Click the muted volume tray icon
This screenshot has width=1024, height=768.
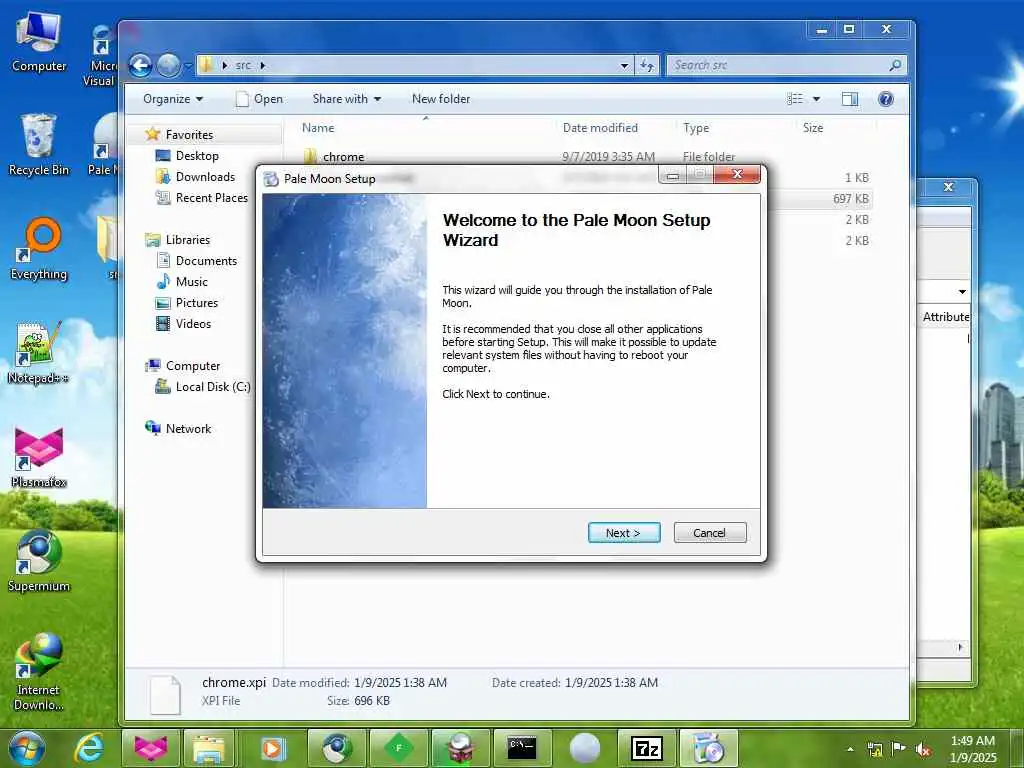click(x=923, y=749)
